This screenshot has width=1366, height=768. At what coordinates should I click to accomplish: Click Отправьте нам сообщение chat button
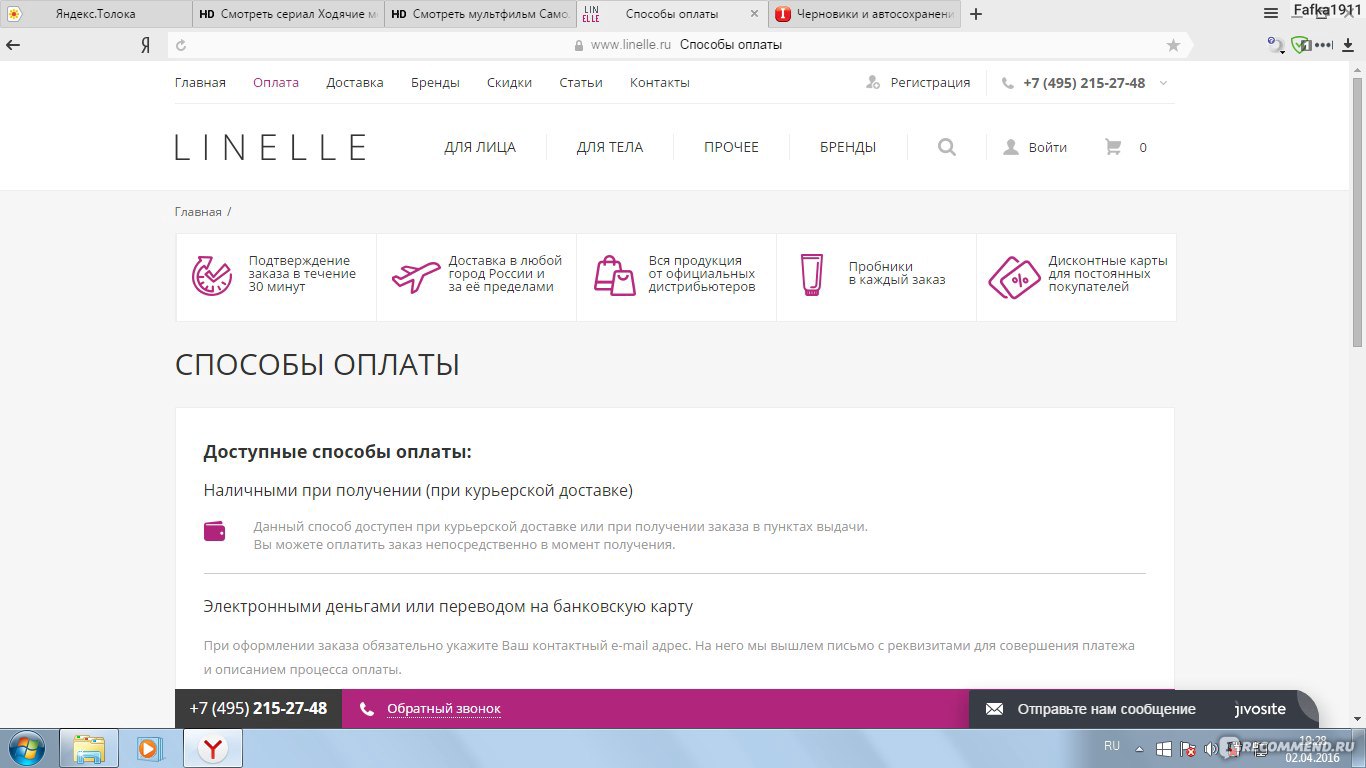[x=1106, y=709]
